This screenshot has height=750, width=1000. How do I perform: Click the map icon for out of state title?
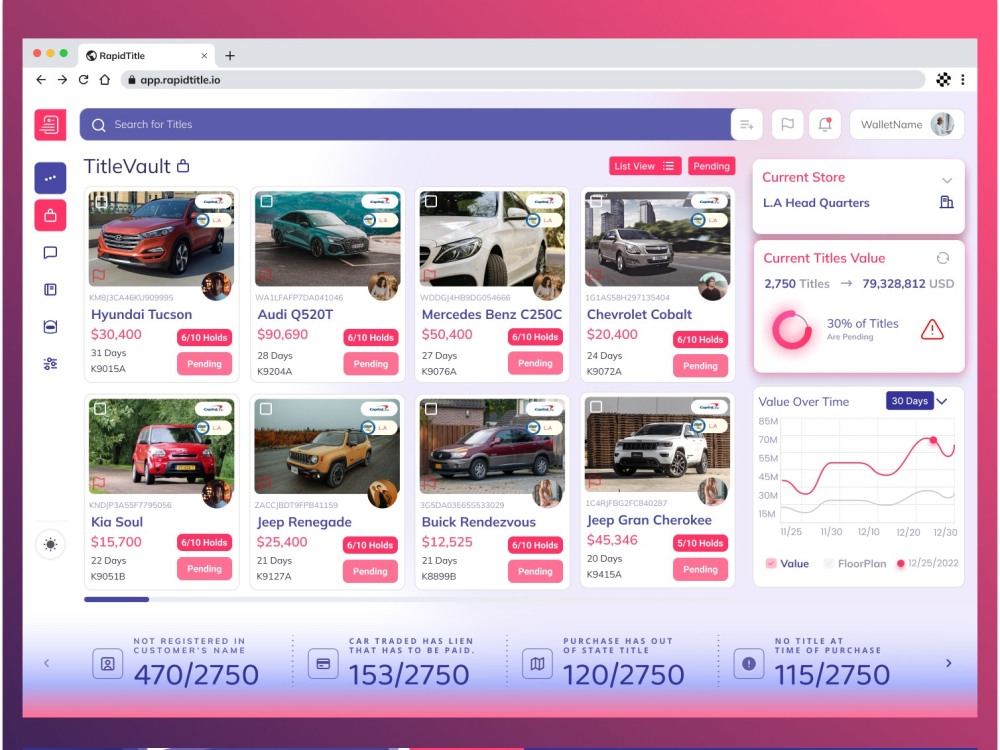tap(538, 664)
